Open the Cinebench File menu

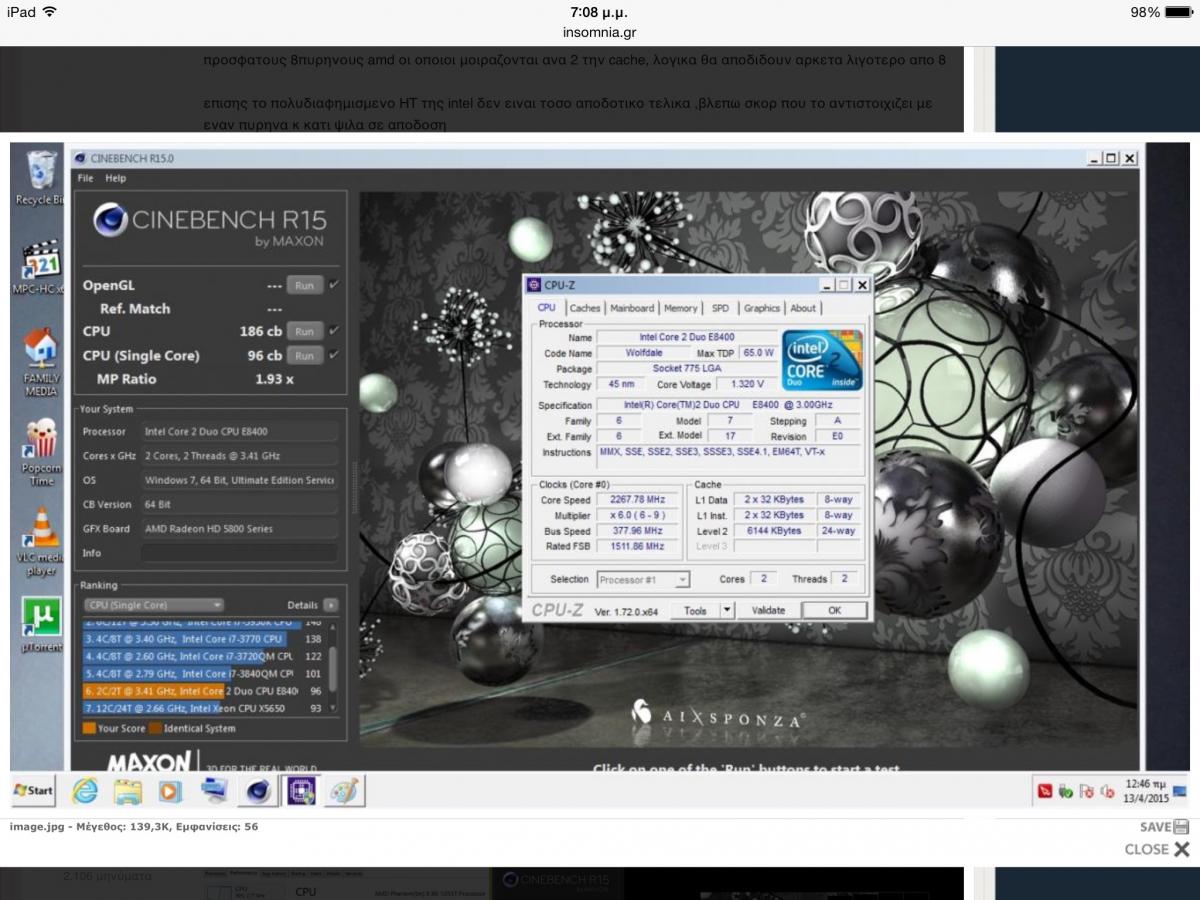click(x=85, y=178)
